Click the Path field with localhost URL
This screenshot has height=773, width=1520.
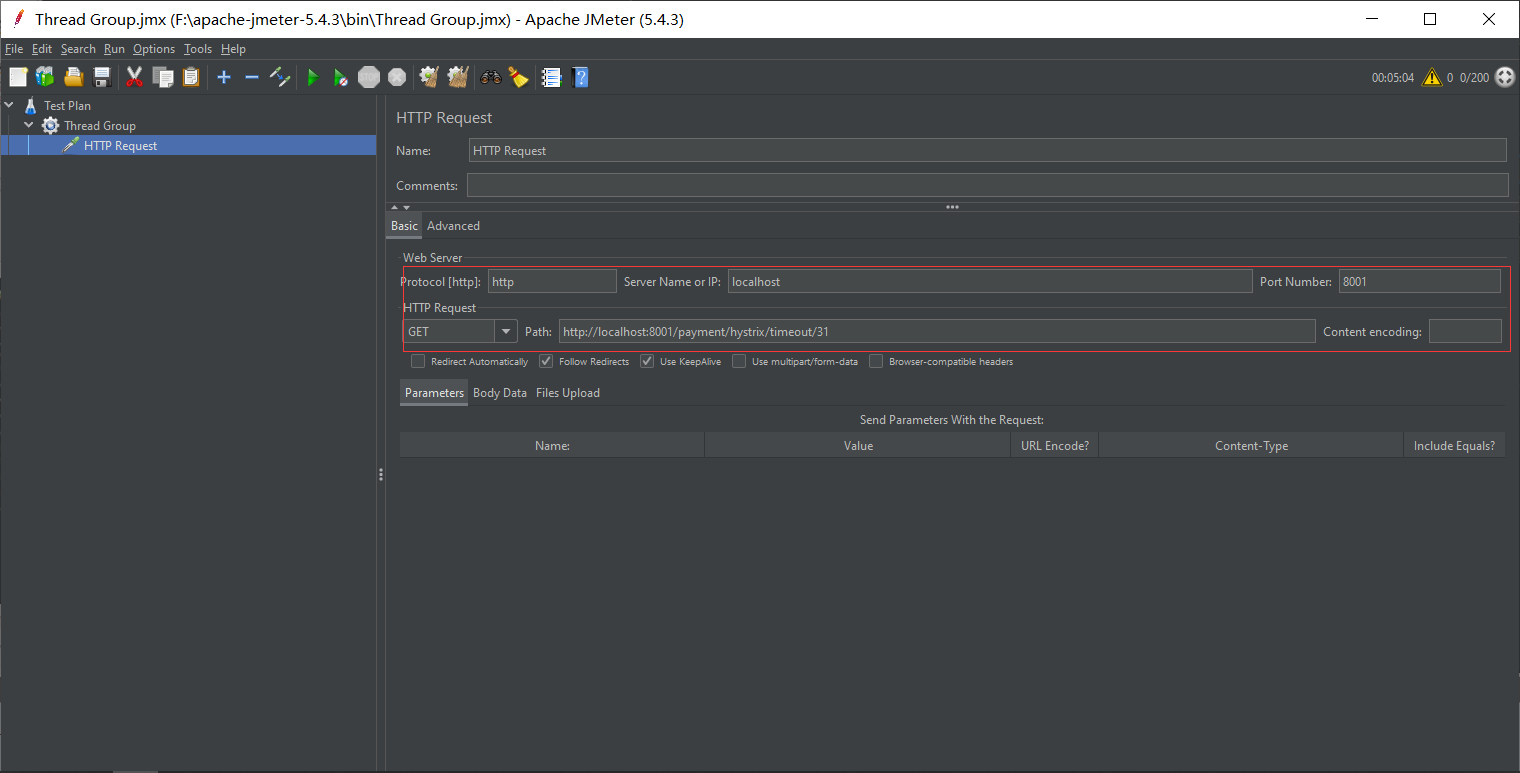point(937,331)
